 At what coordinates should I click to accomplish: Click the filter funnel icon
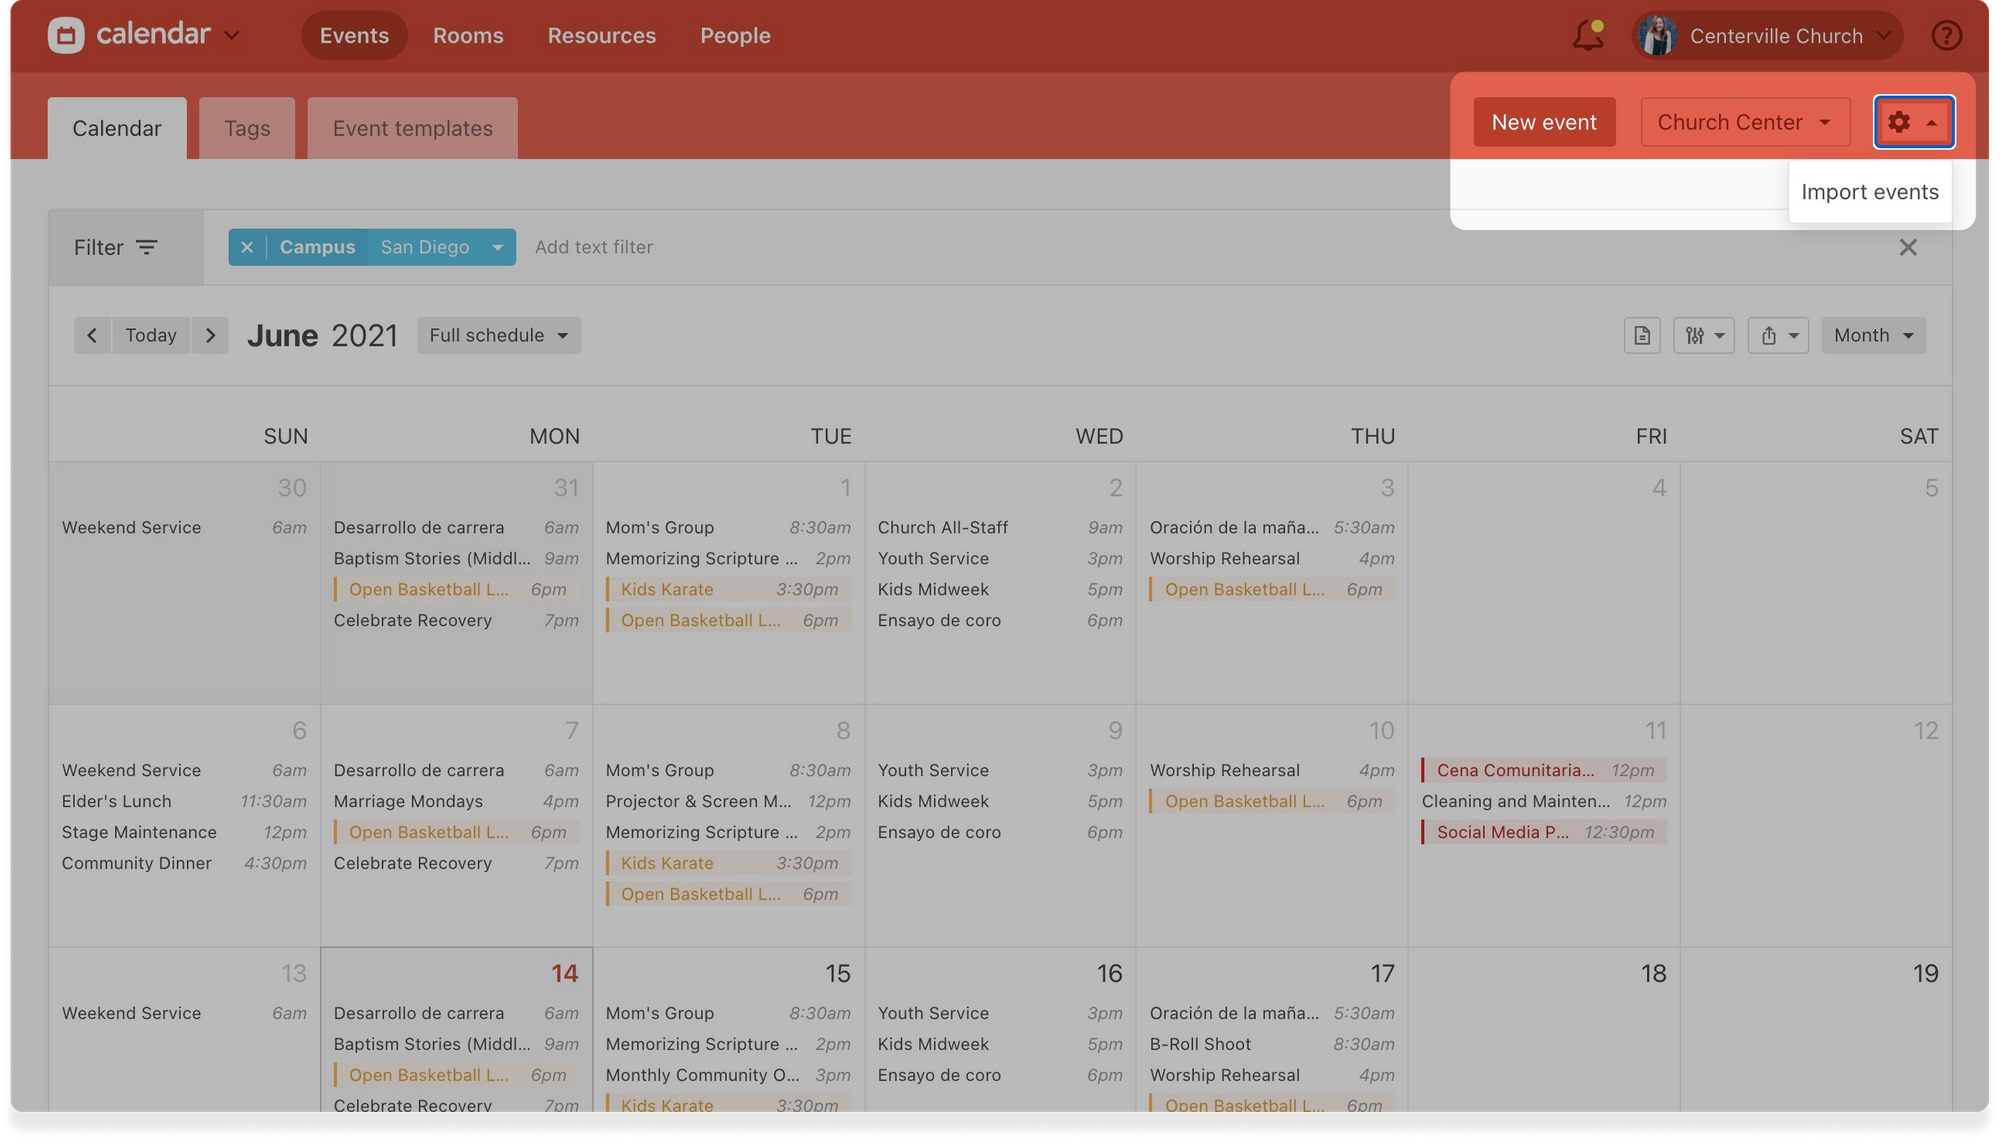[x=147, y=247]
